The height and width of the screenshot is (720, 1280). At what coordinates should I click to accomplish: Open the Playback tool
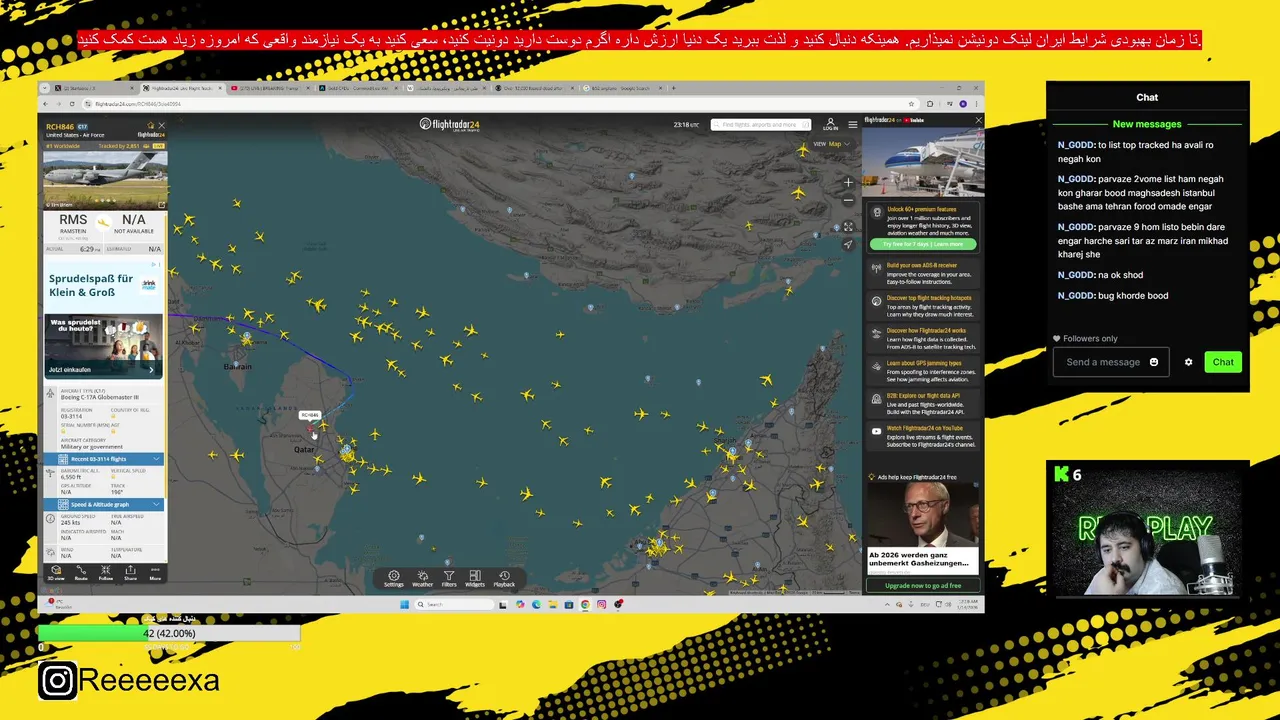[504, 578]
